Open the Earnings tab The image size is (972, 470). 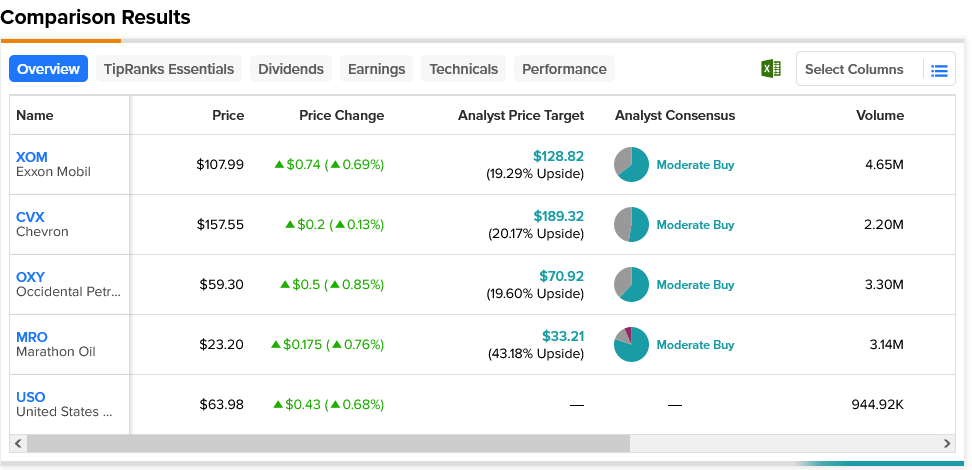click(x=376, y=69)
